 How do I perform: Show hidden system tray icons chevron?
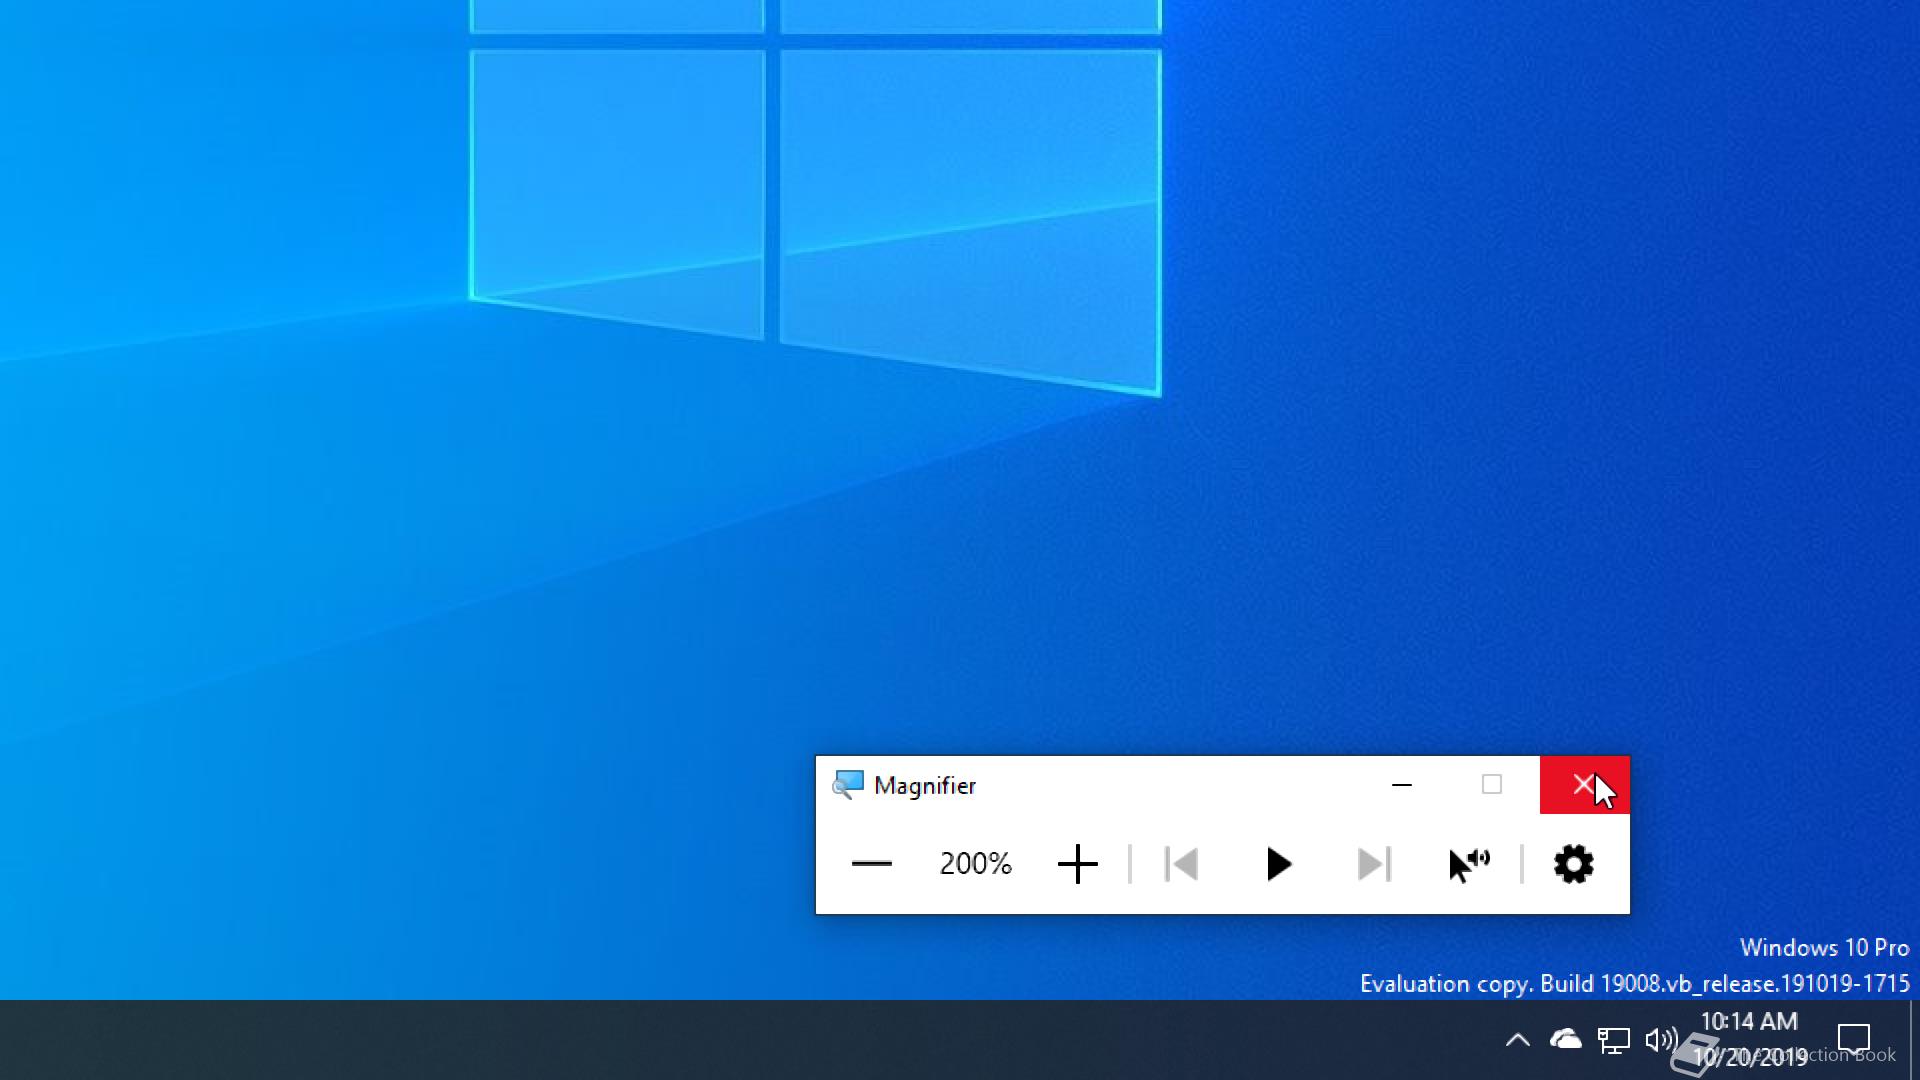(1517, 1040)
